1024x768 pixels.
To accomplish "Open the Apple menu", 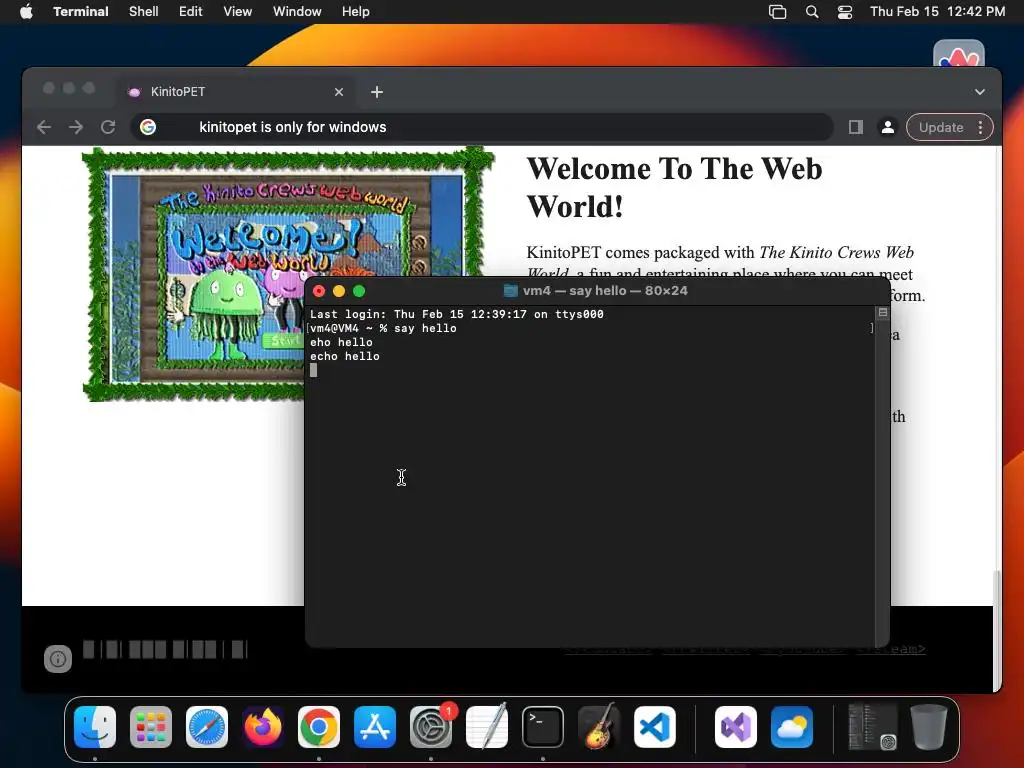I will coord(26,12).
